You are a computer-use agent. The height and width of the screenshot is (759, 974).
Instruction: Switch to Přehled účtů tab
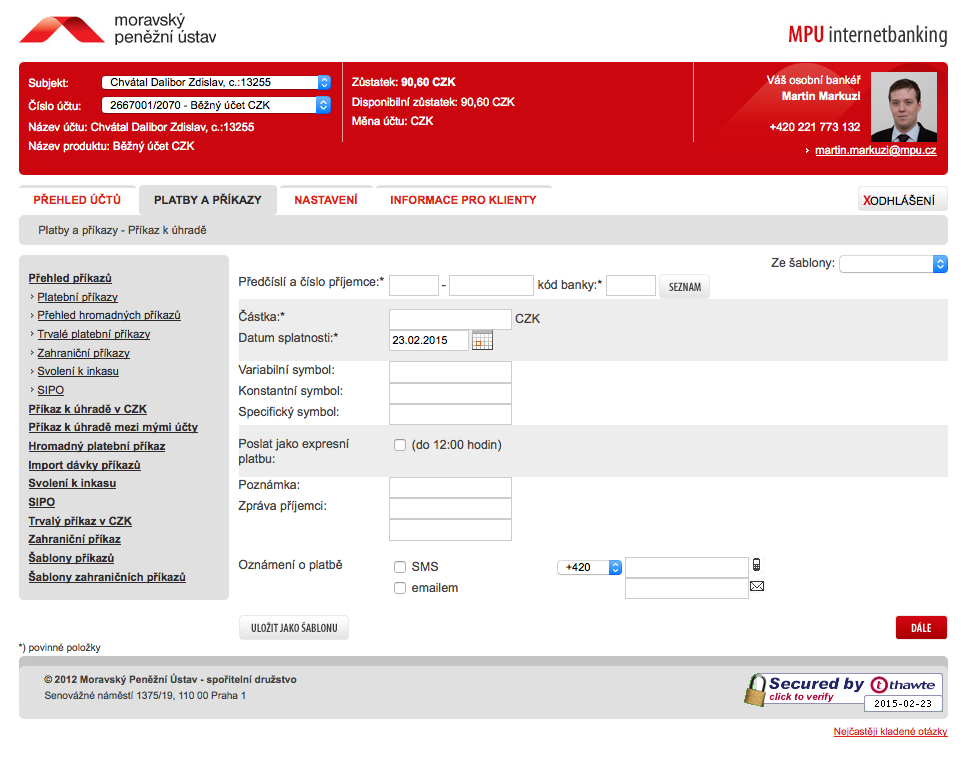tap(77, 200)
